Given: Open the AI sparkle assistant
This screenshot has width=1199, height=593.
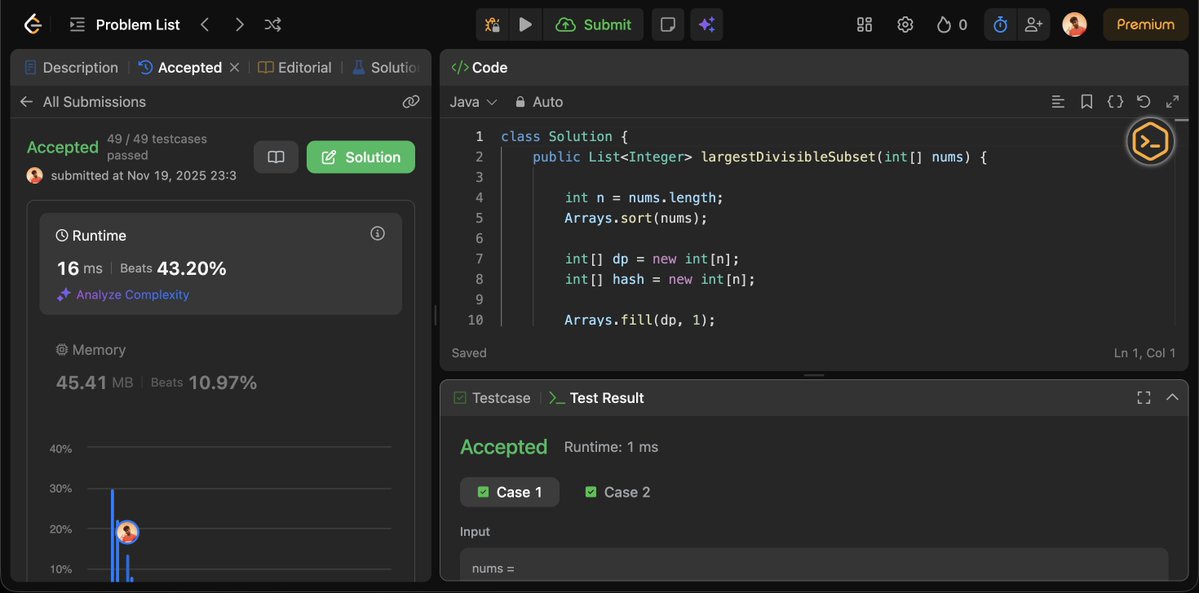Looking at the screenshot, I should point(707,24).
